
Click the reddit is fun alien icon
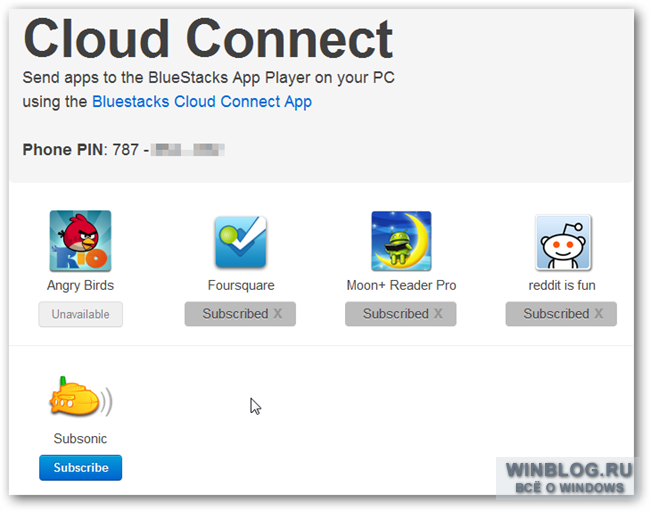pyautogui.click(x=563, y=242)
